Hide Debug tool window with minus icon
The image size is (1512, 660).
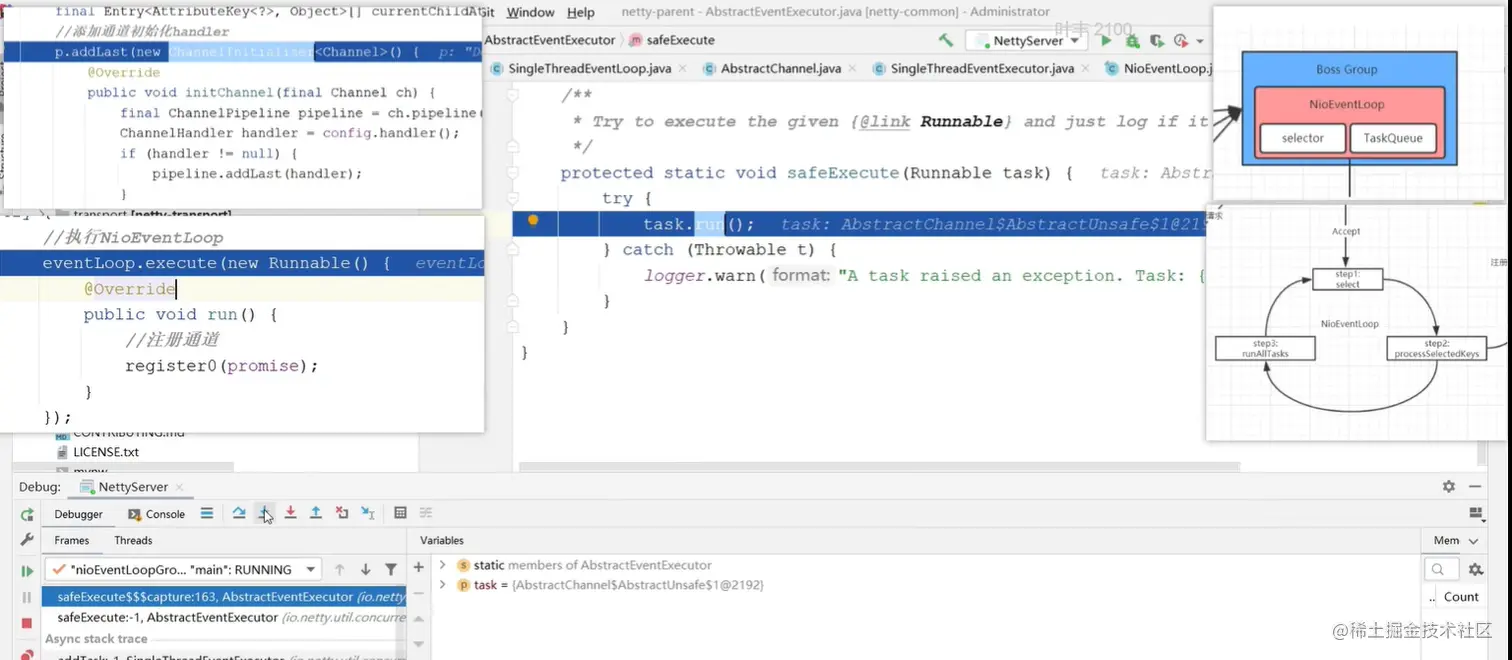click(1475, 486)
